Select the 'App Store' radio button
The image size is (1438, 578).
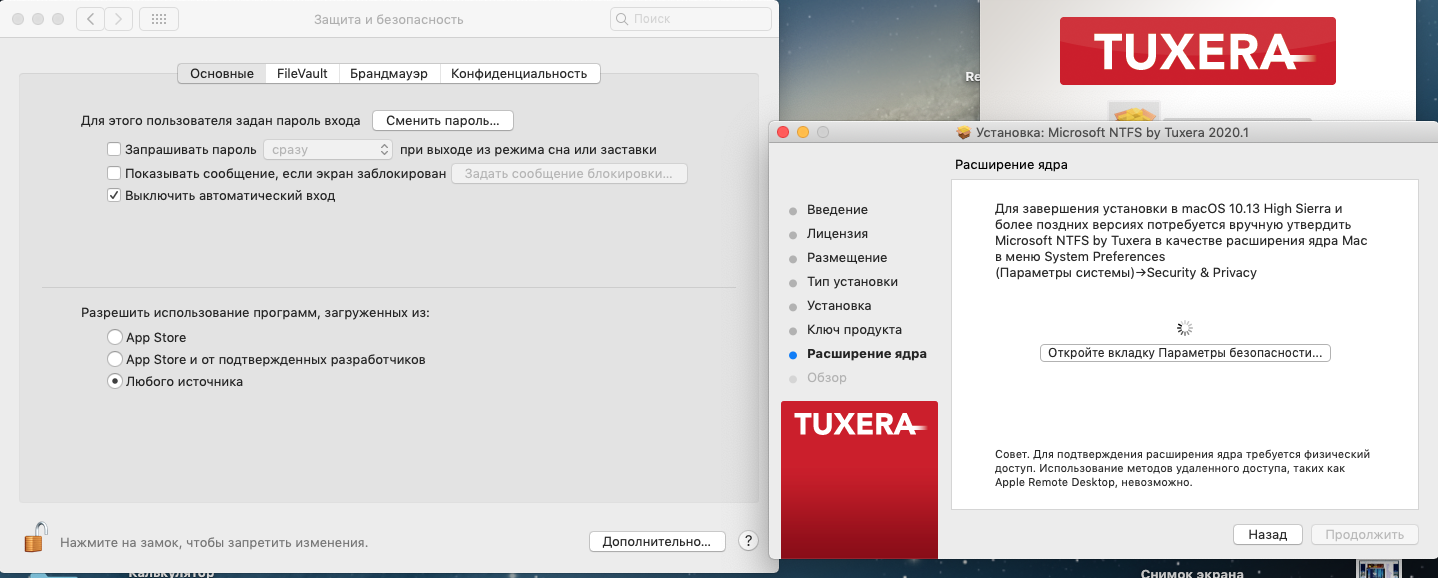pos(115,338)
